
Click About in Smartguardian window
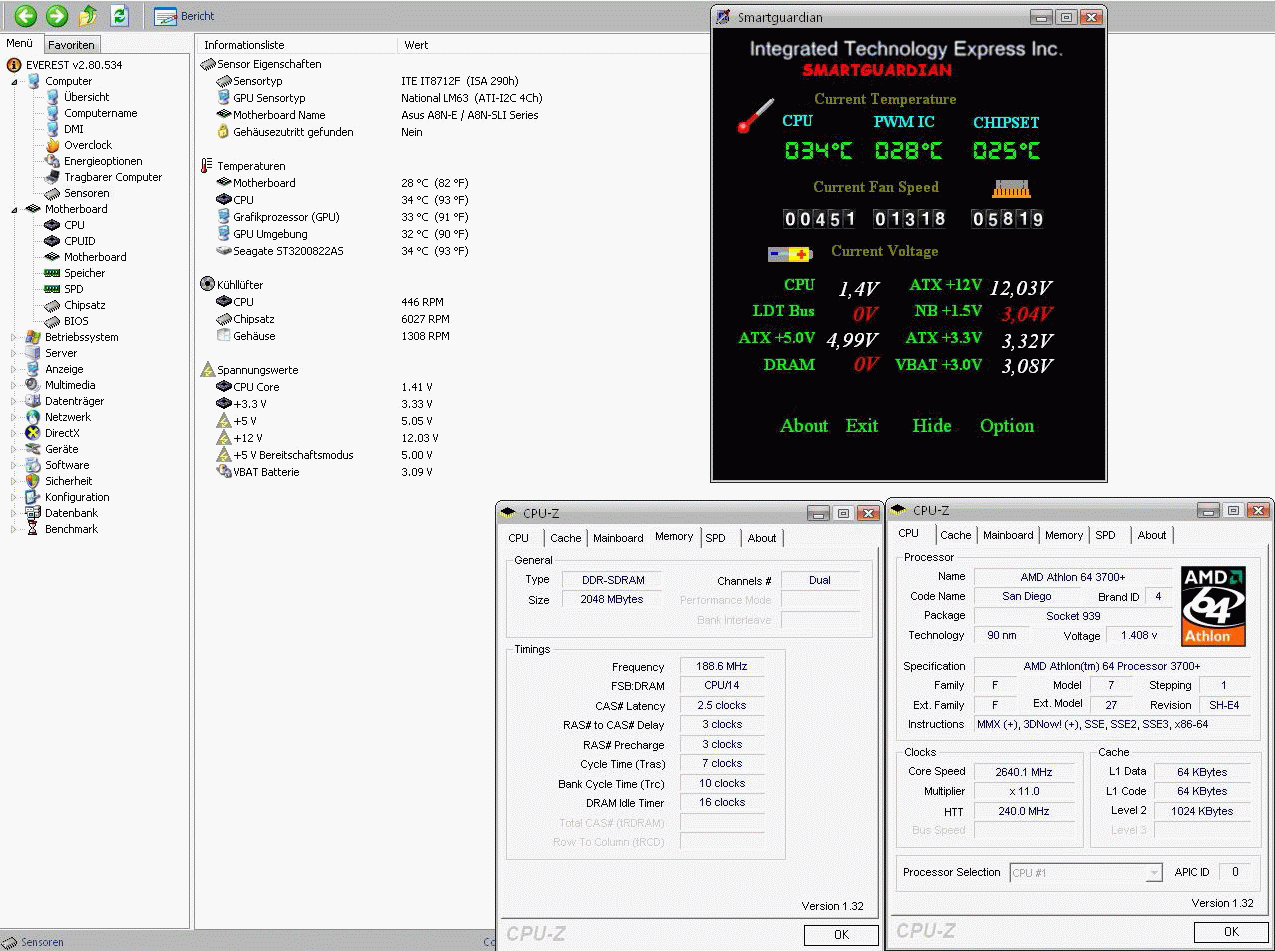point(804,426)
